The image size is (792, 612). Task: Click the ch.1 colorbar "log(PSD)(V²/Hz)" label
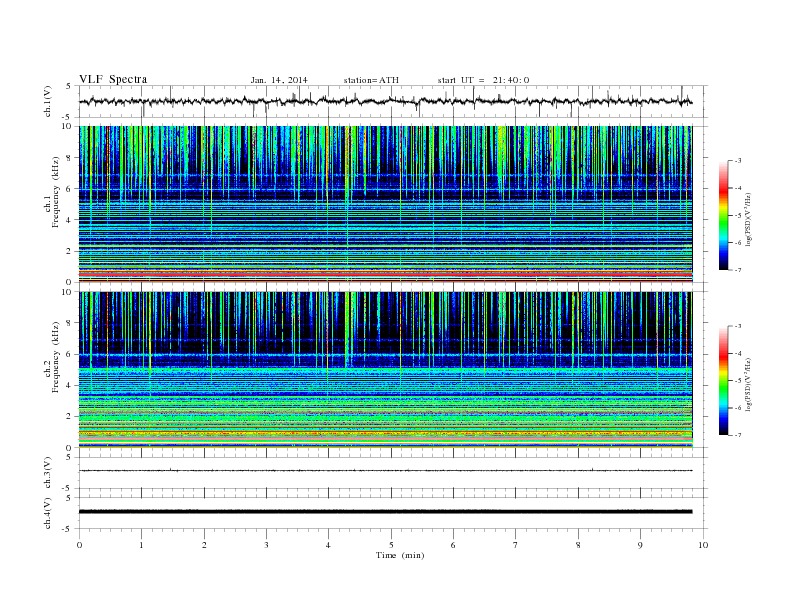click(x=748, y=219)
